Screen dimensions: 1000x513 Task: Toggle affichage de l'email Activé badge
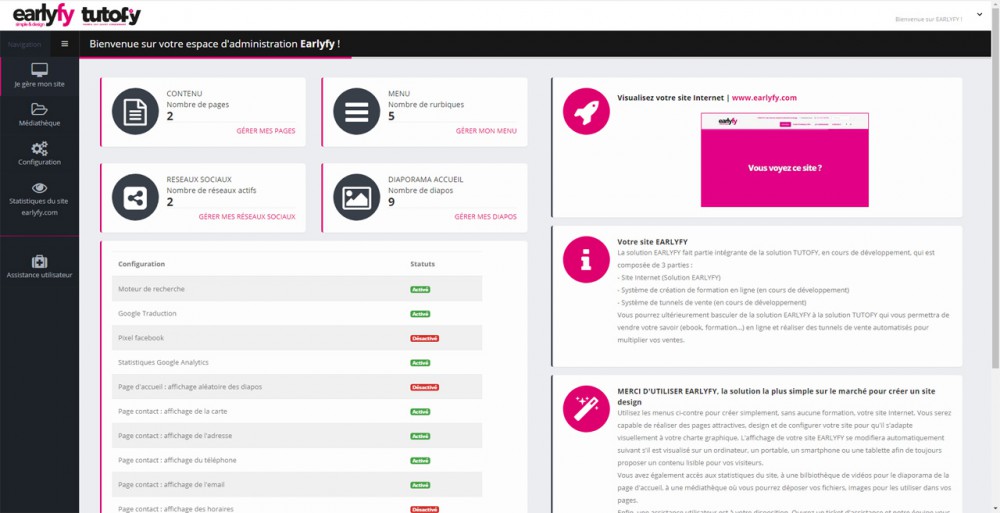420,486
